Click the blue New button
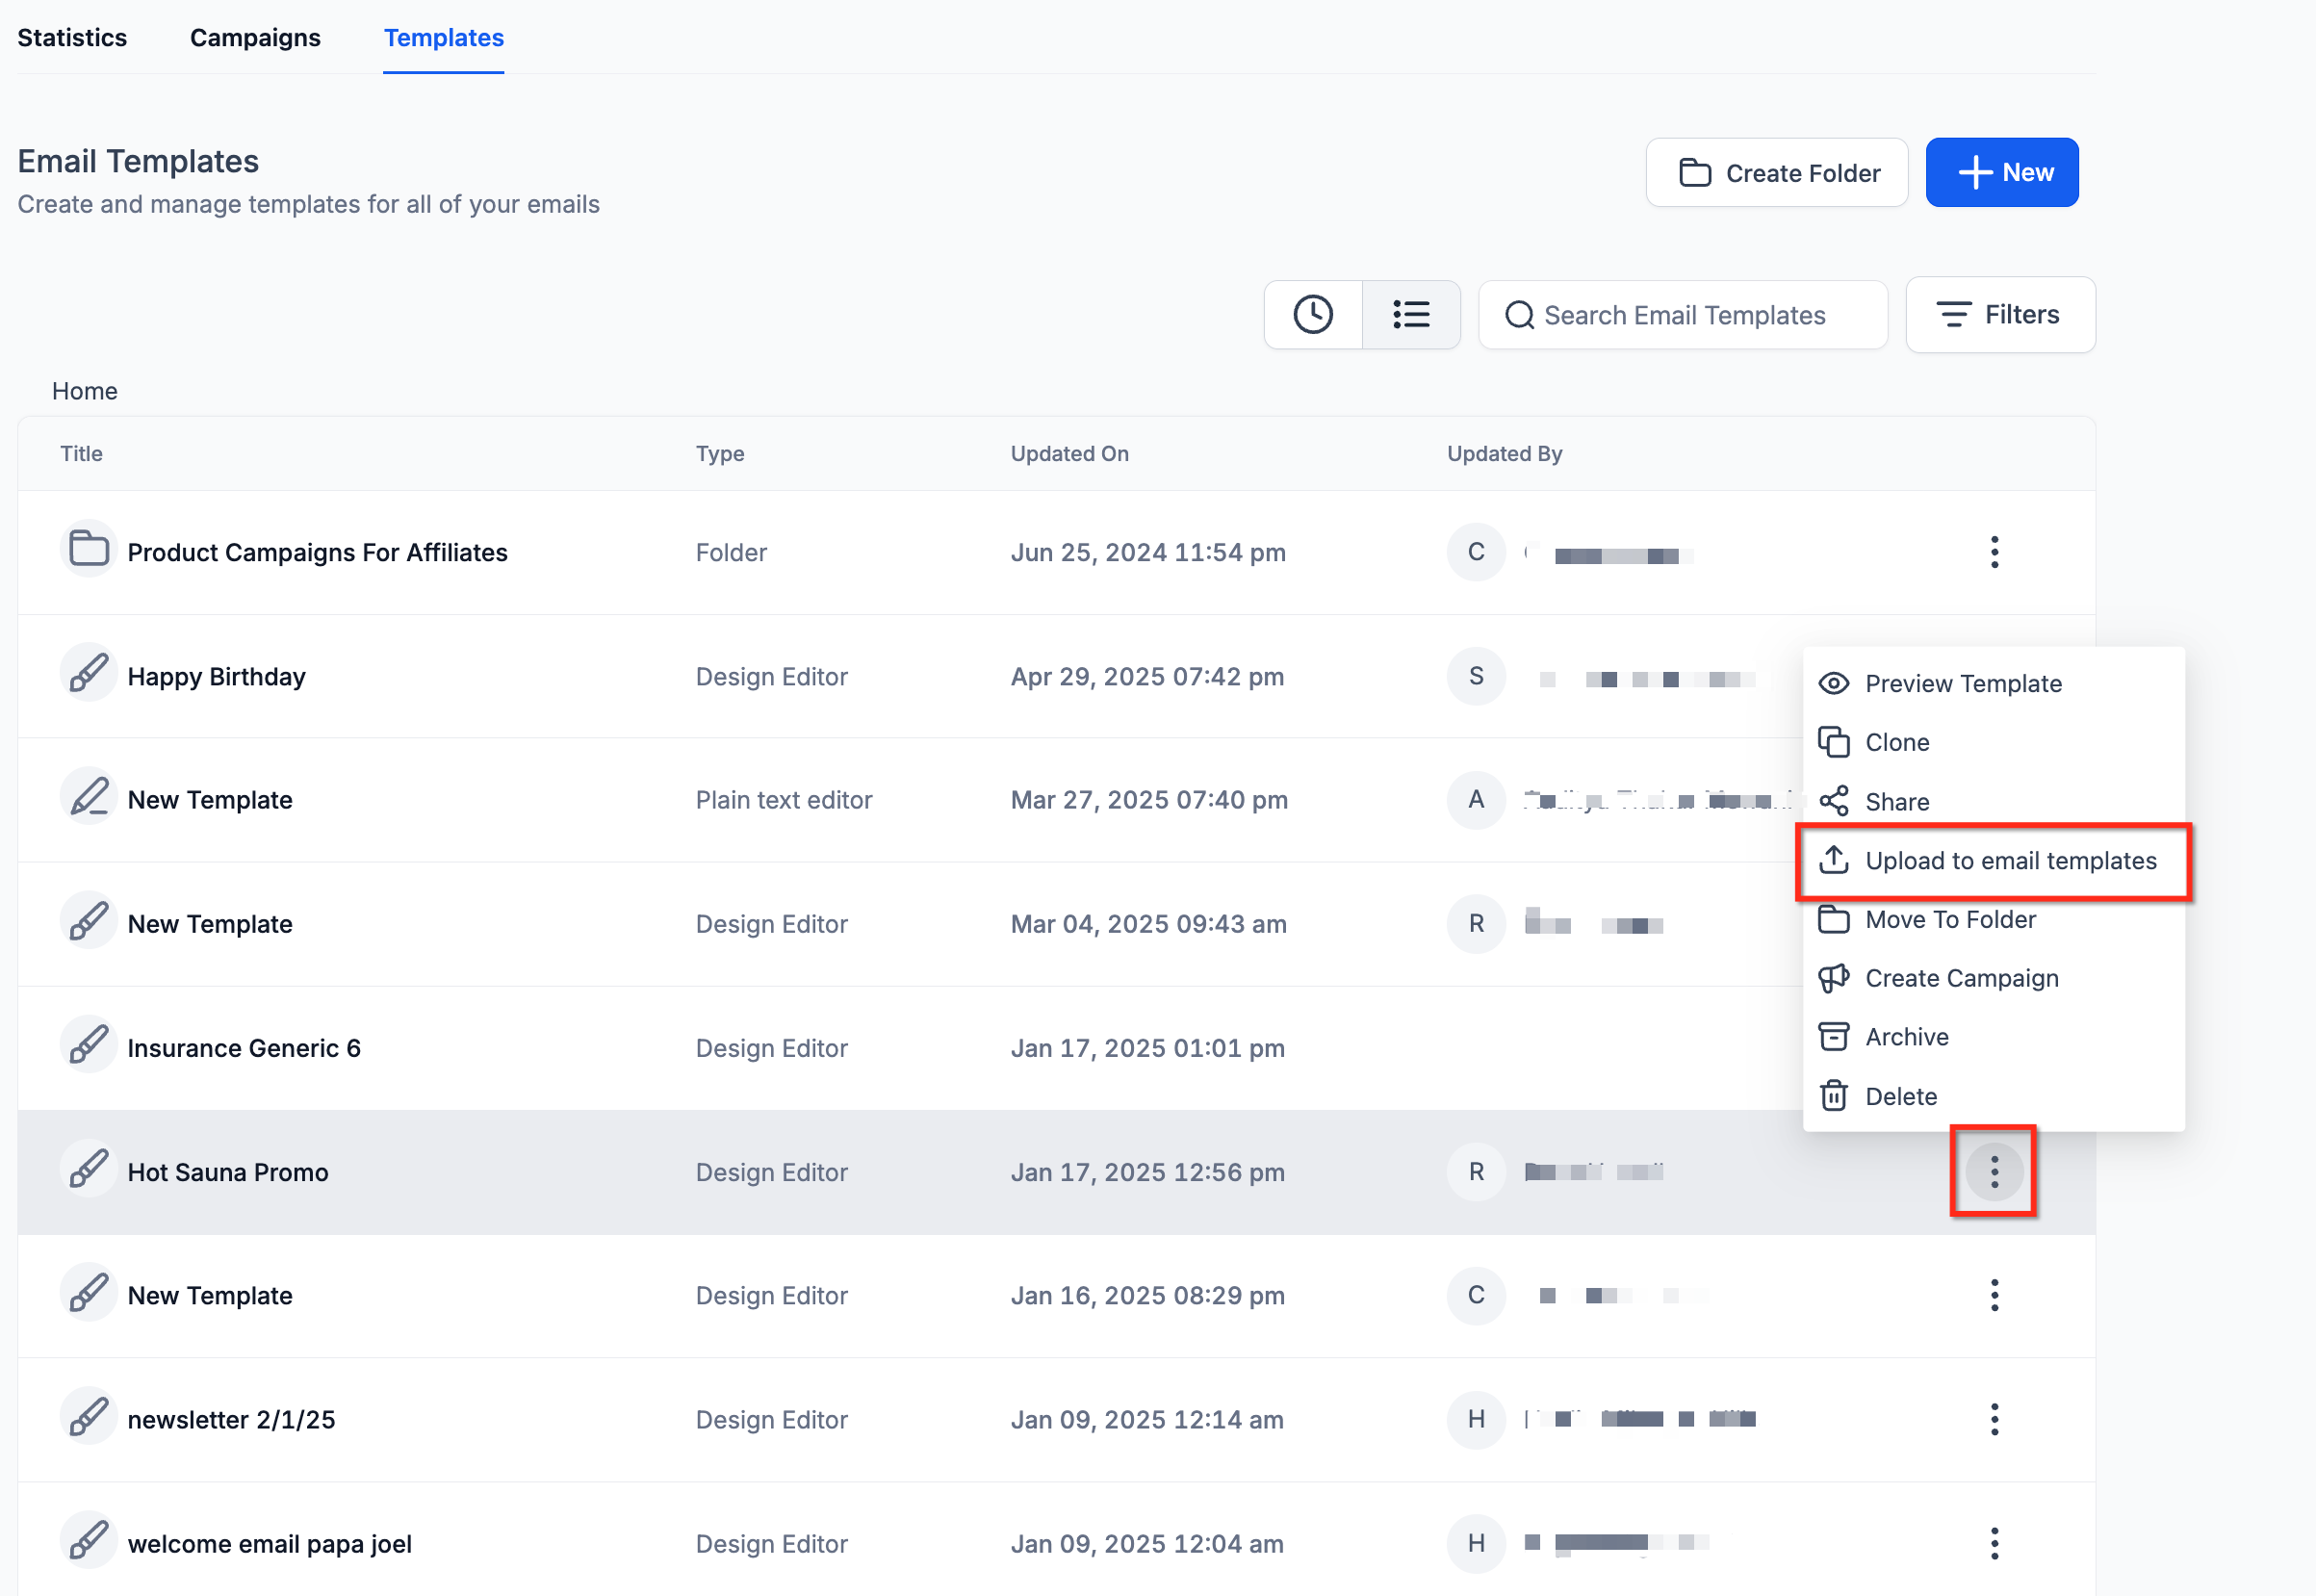The width and height of the screenshot is (2316, 1596). point(2001,173)
